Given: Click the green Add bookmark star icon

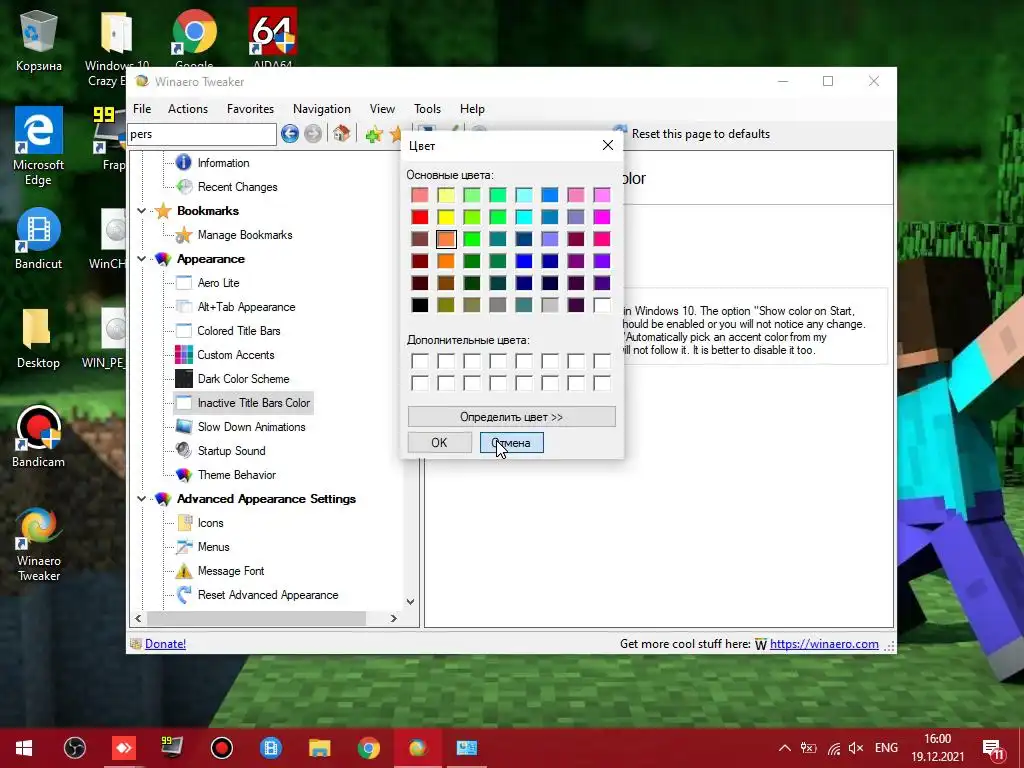Looking at the screenshot, I should (x=374, y=135).
